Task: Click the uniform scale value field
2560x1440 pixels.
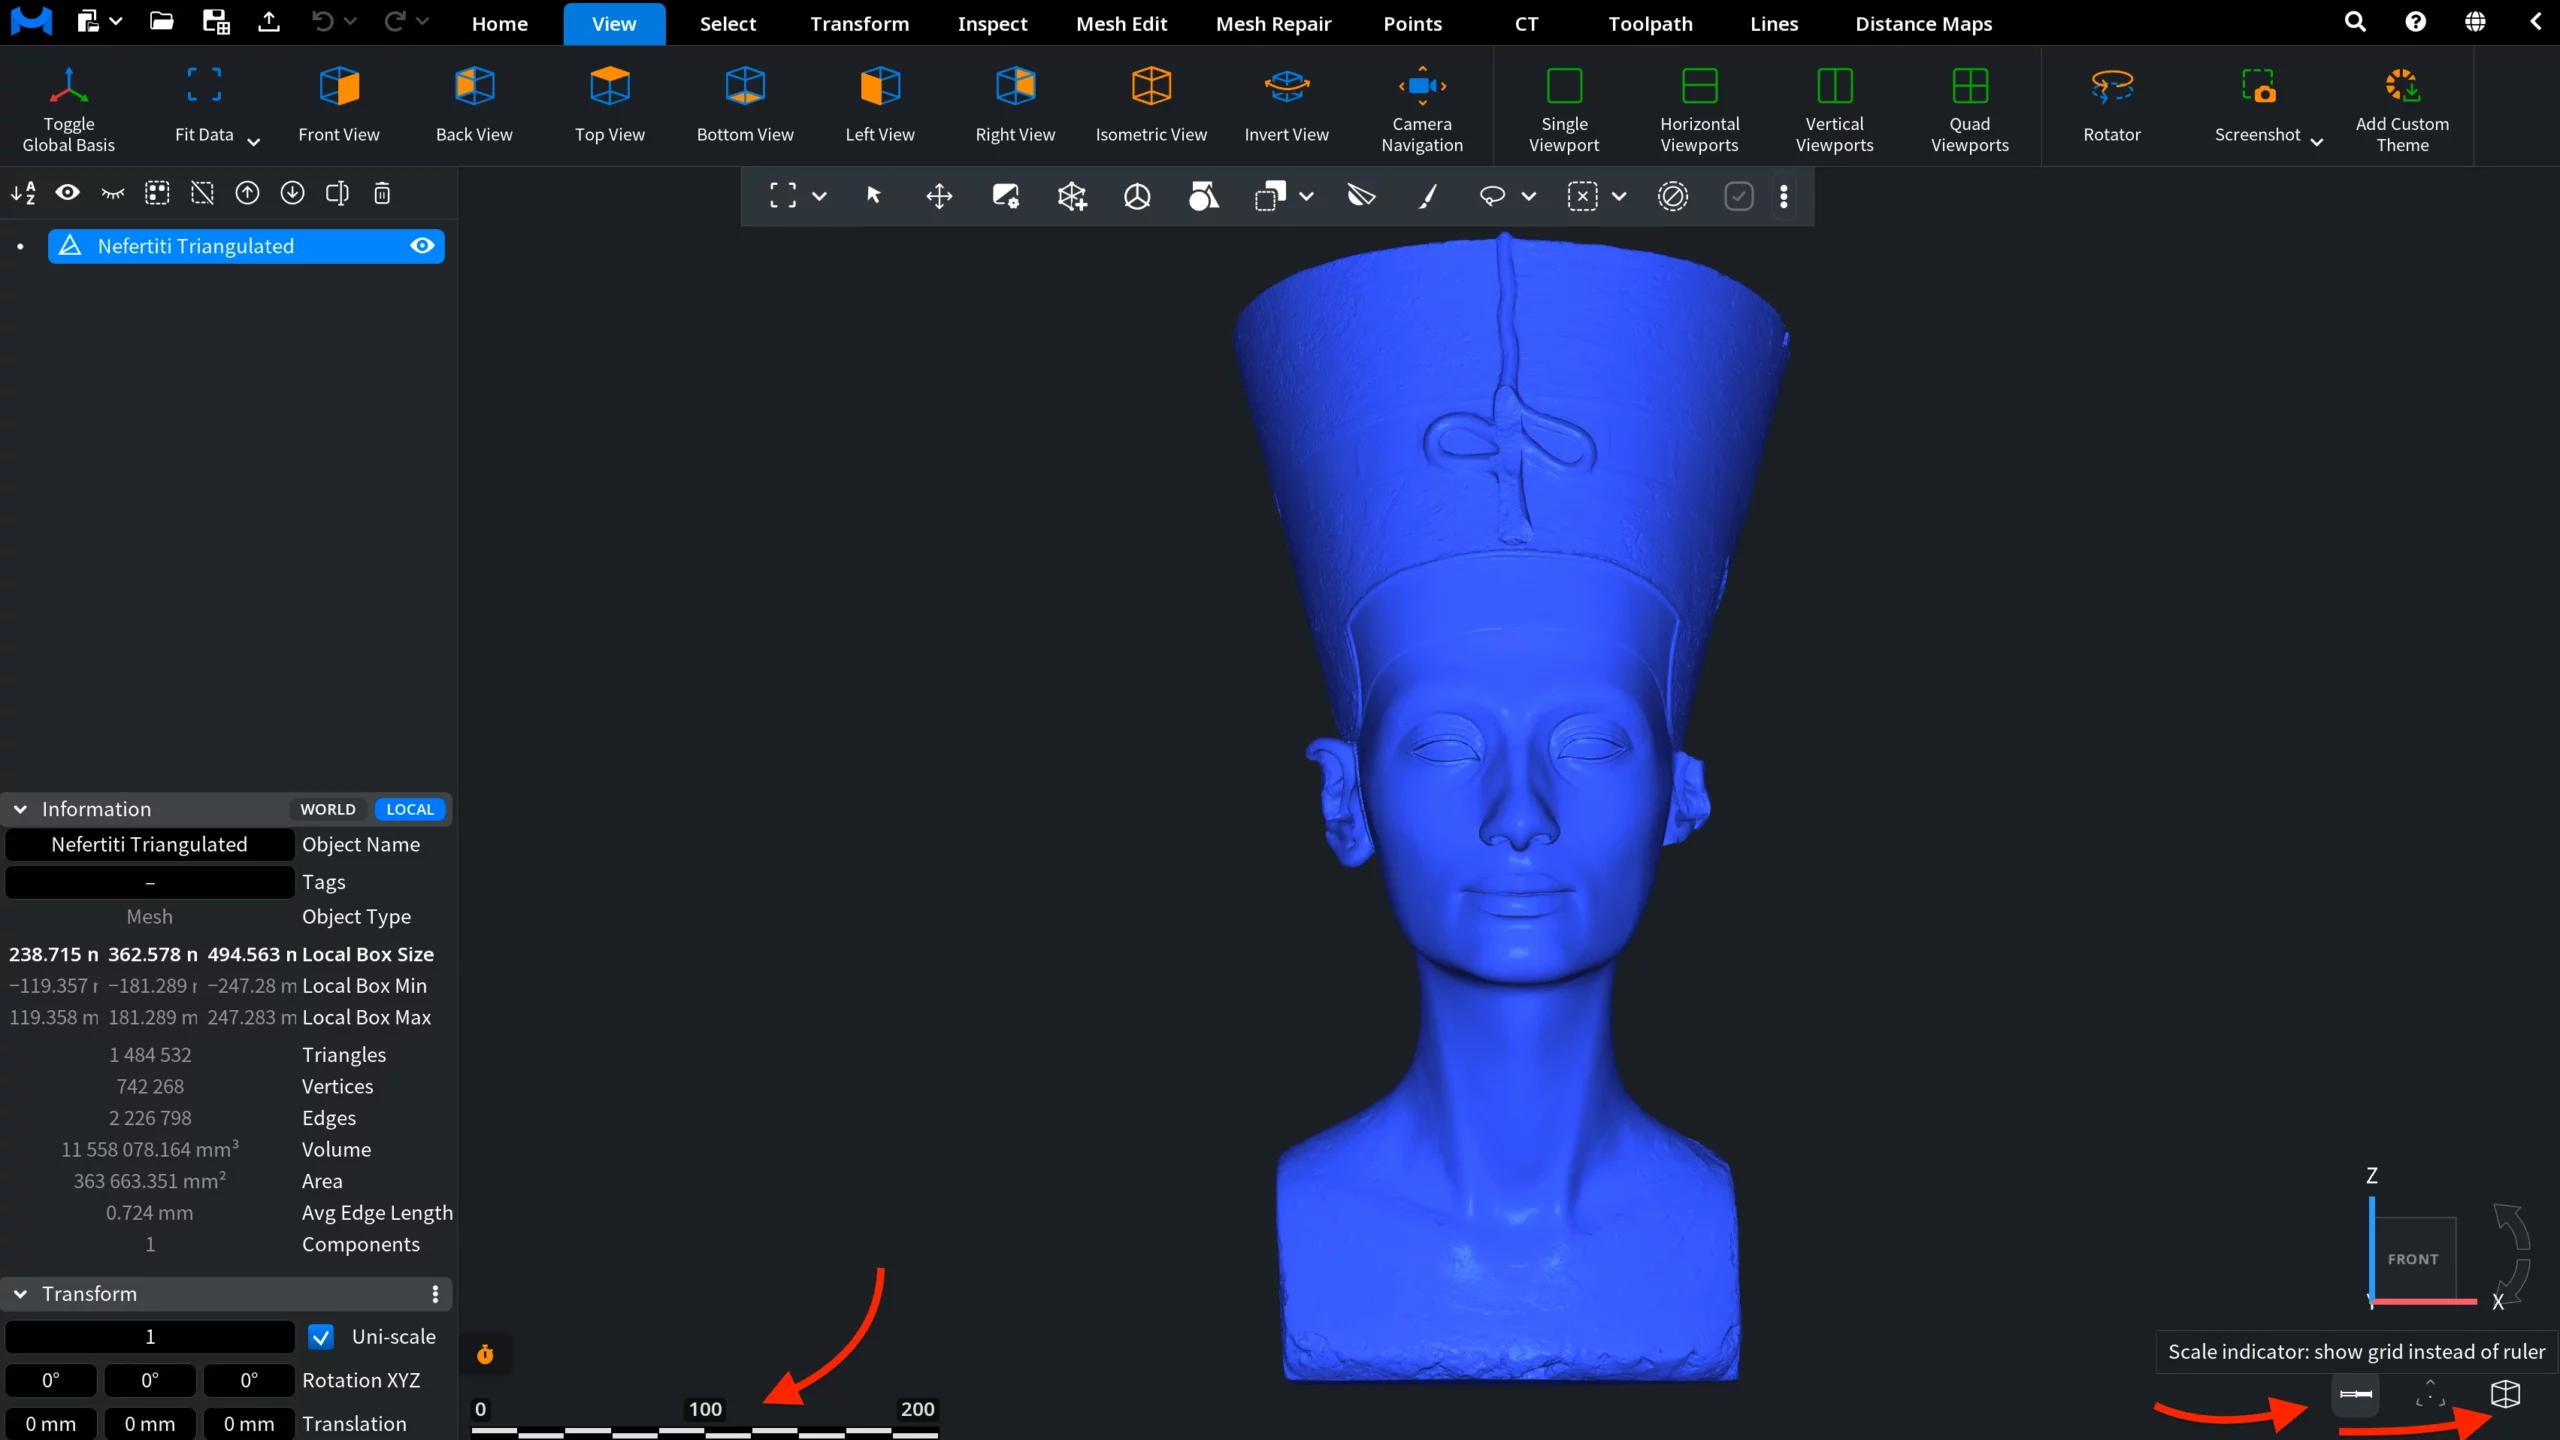Action: tap(150, 1337)
